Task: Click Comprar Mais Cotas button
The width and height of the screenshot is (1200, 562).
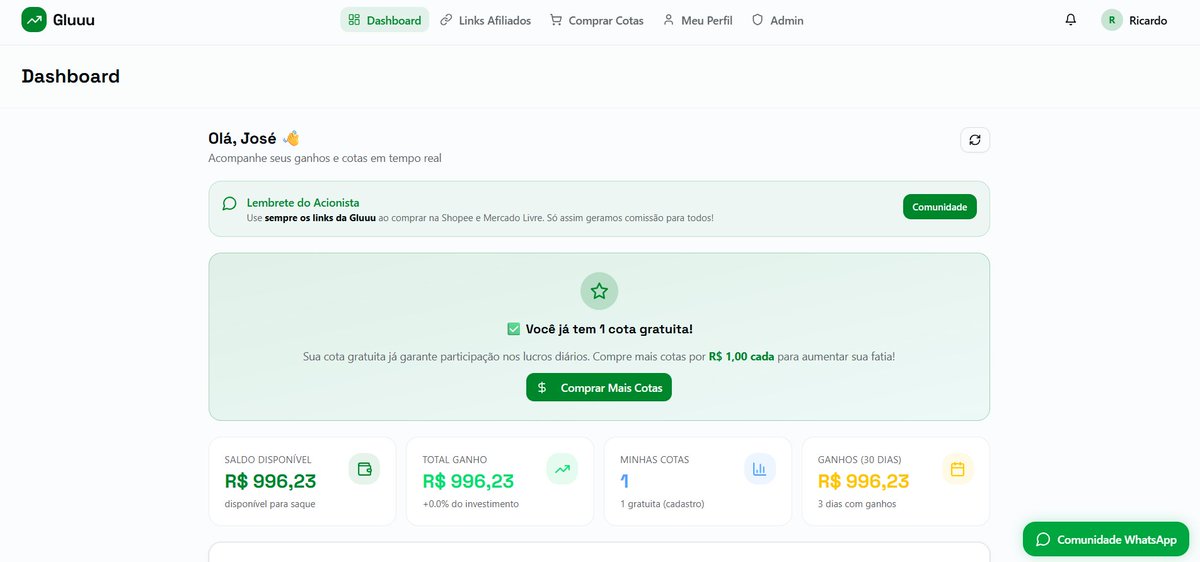Action: tap(599, 387)
